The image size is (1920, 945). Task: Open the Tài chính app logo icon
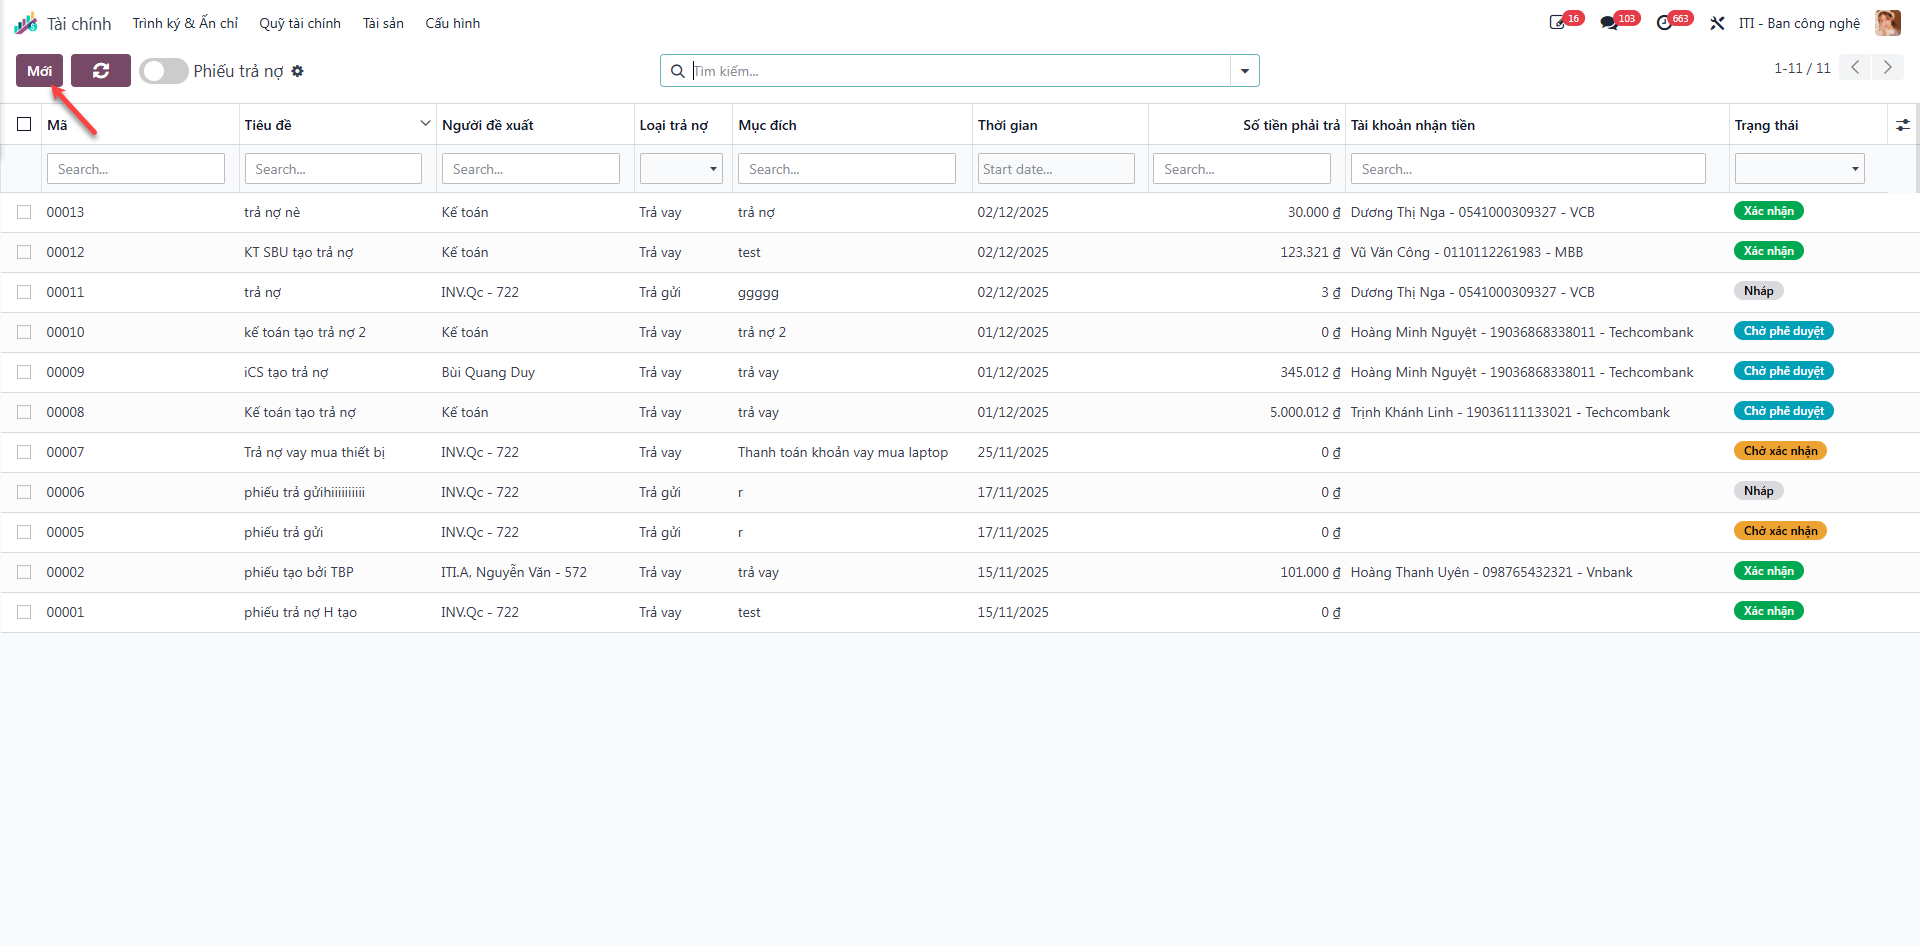click(x=25, y=23)
